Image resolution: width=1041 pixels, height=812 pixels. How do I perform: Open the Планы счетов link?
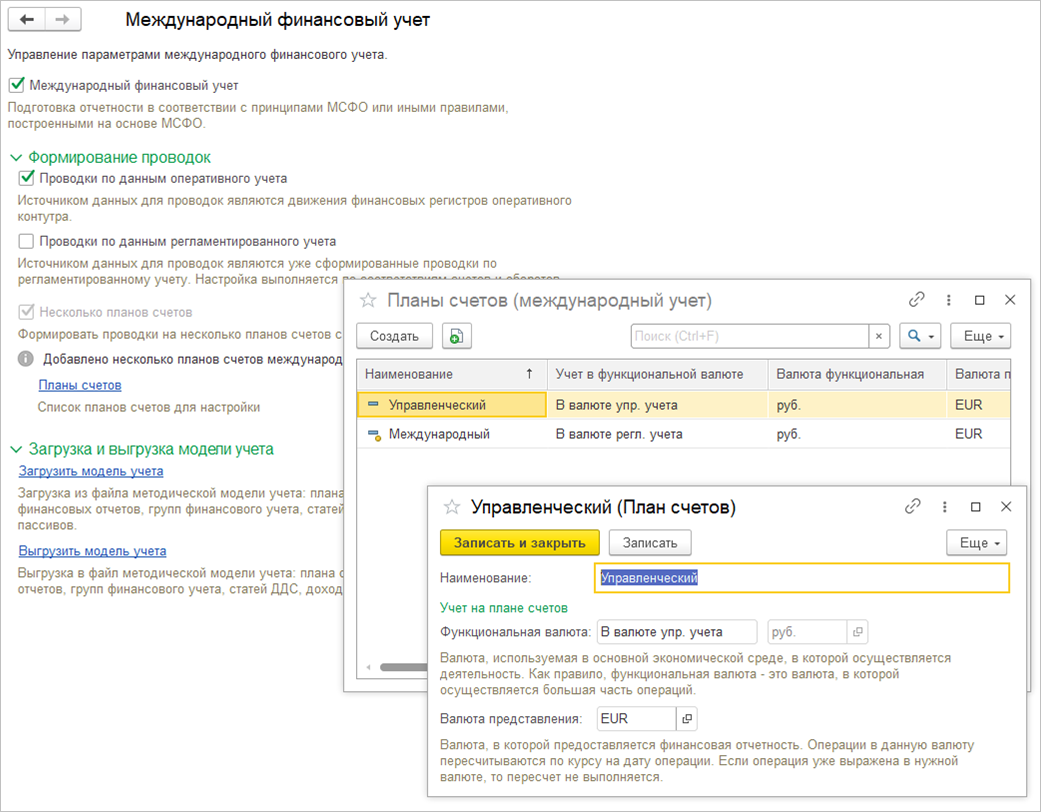80,385
